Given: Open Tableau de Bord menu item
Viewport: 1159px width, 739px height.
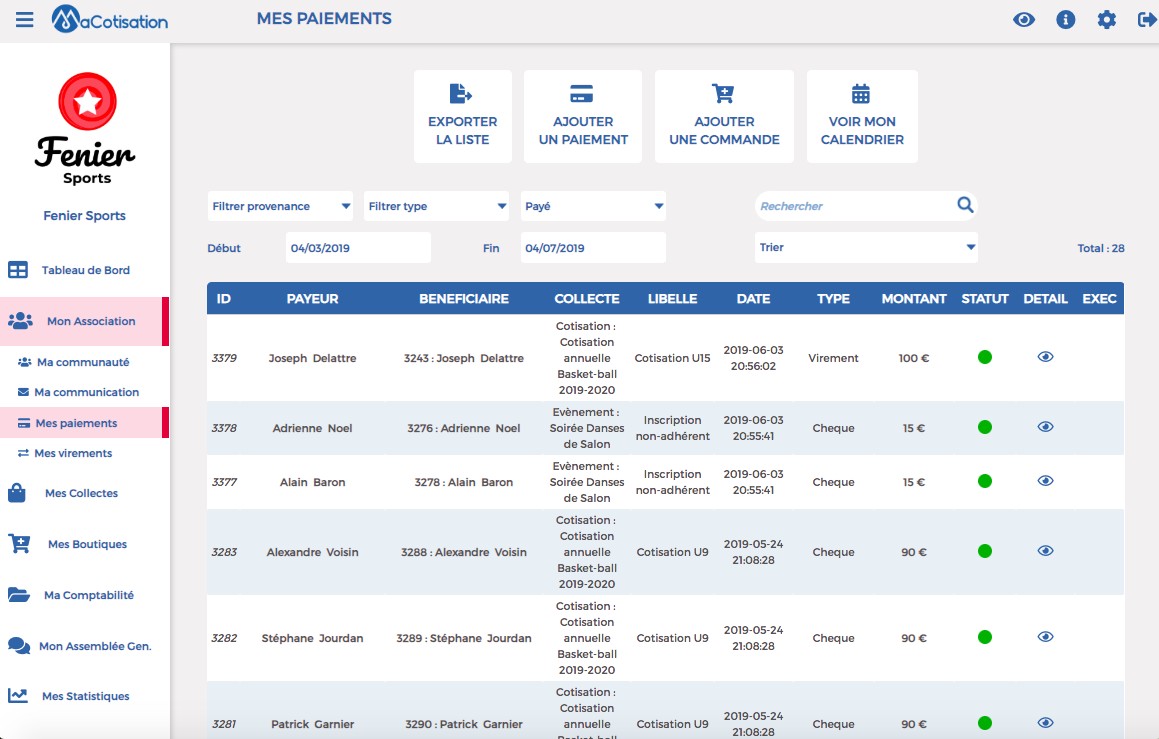Looking at the screenshot, I should coord(86,270).
